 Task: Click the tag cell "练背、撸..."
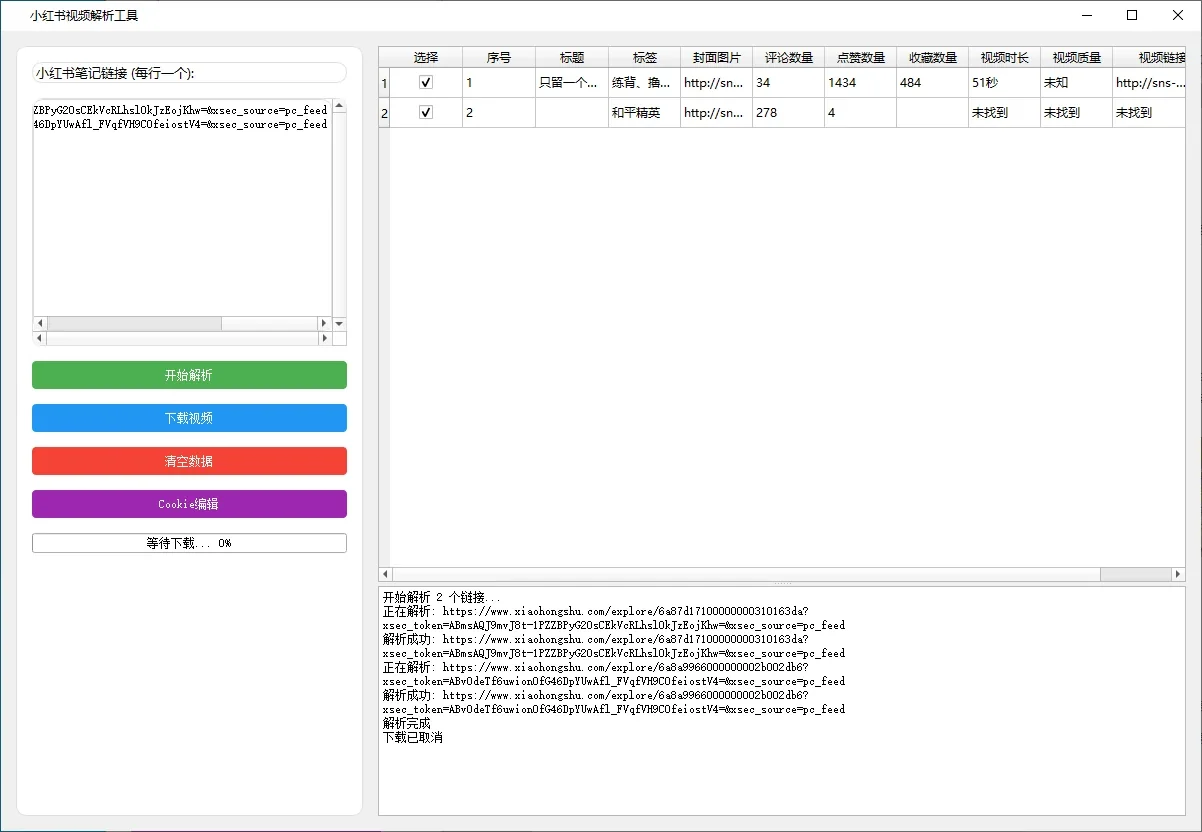tap(644, 83)
